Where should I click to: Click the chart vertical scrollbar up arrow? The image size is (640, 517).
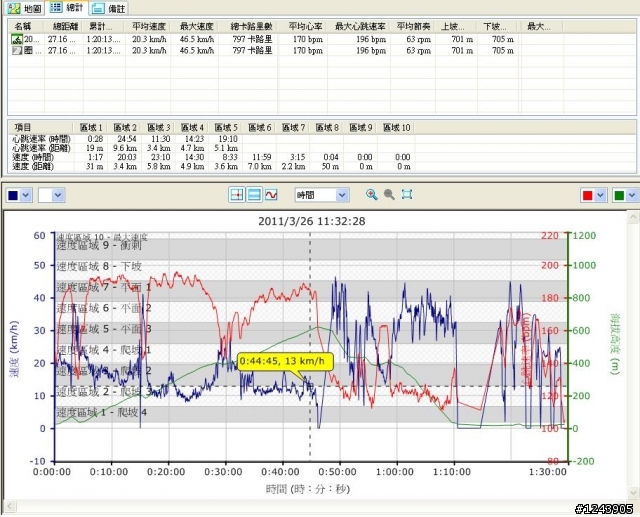tap(633, 216)
